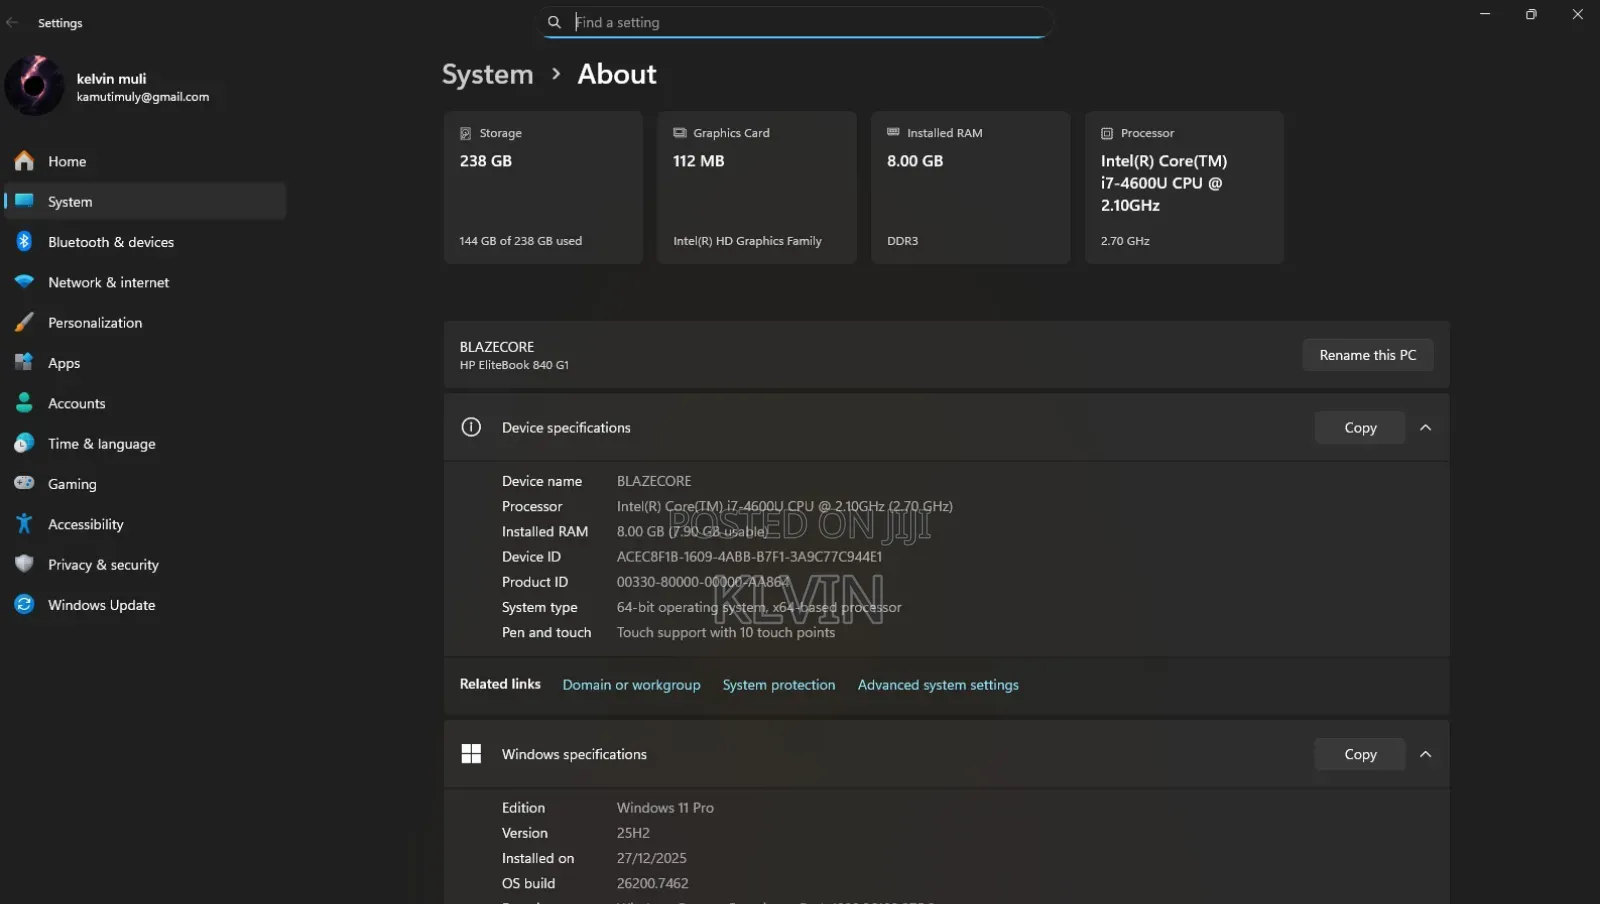The image size is (1600, 904).
Task: Open the Storage 238 GB card
Action: click(x=543, y=187)
